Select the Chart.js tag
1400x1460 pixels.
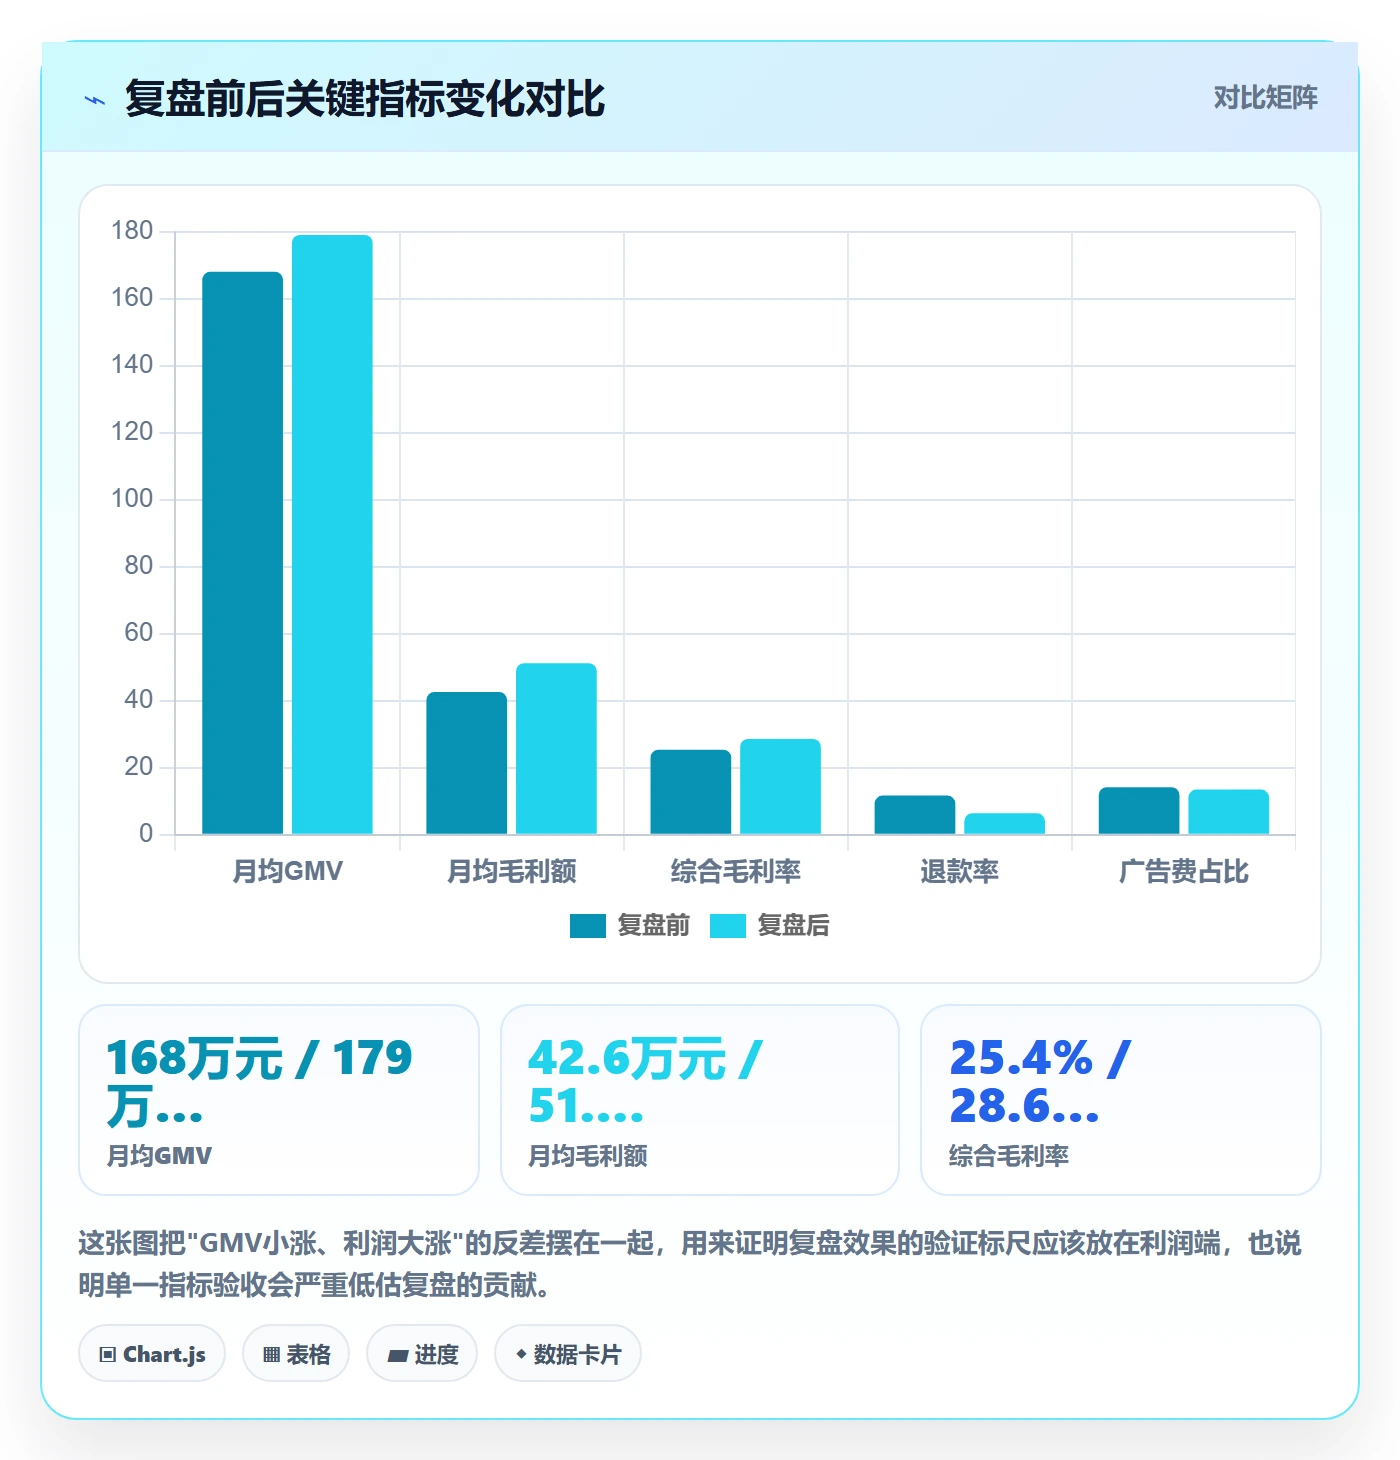[x=152, y=1354]
